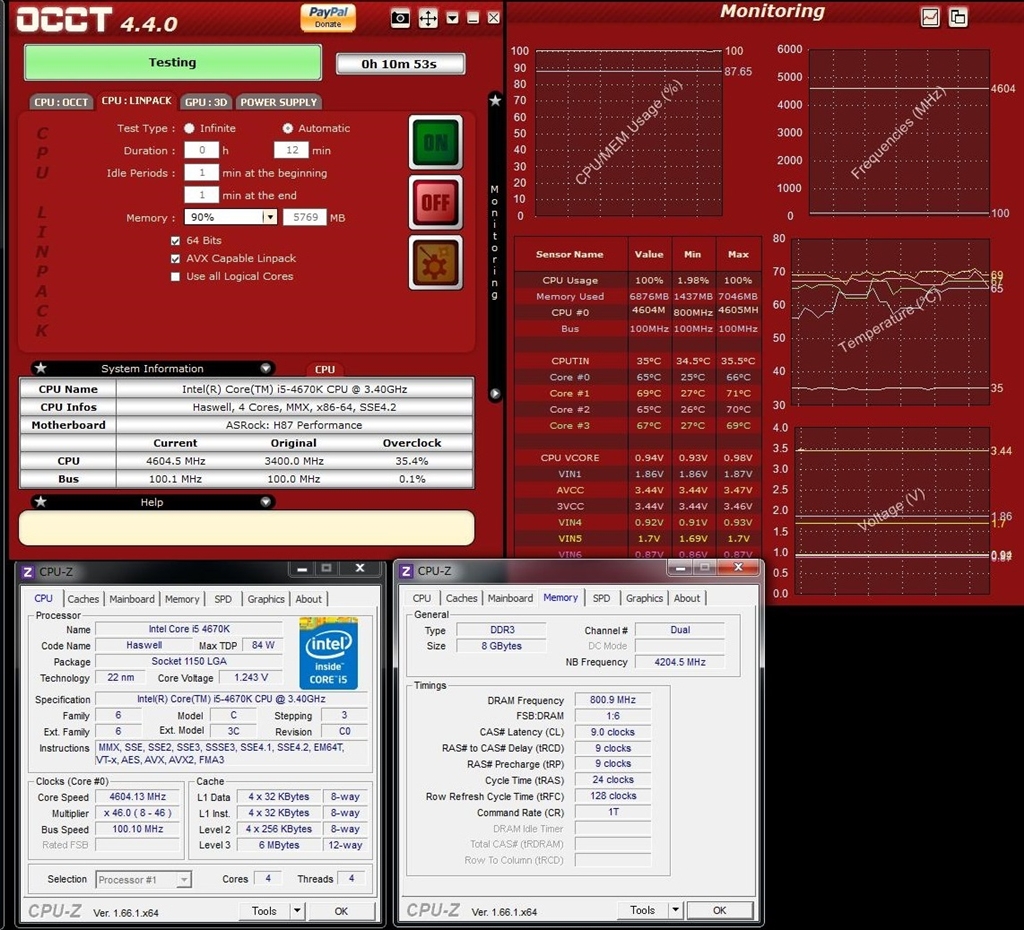Click the Voltage graph in Monitoring
The height and width of the screenshot is (930, 1024).
[892, 511]
